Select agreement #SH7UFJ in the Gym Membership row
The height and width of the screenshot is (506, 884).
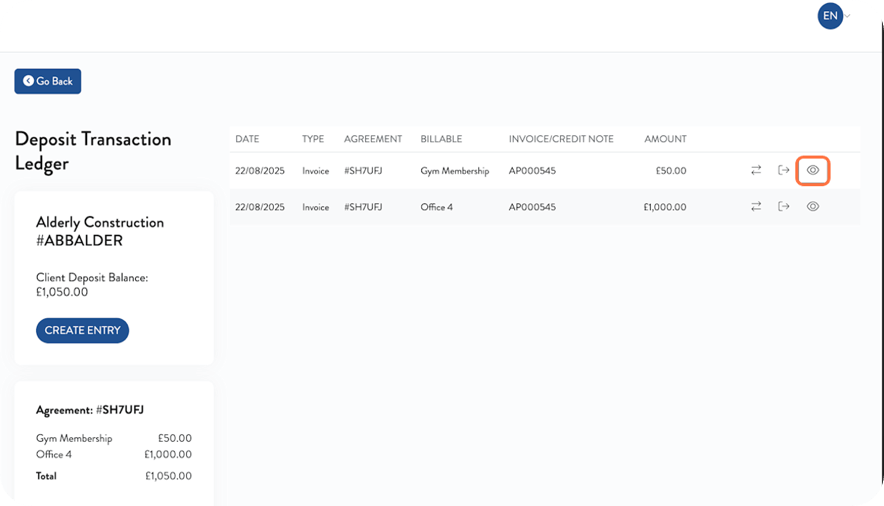pos(360,171)
